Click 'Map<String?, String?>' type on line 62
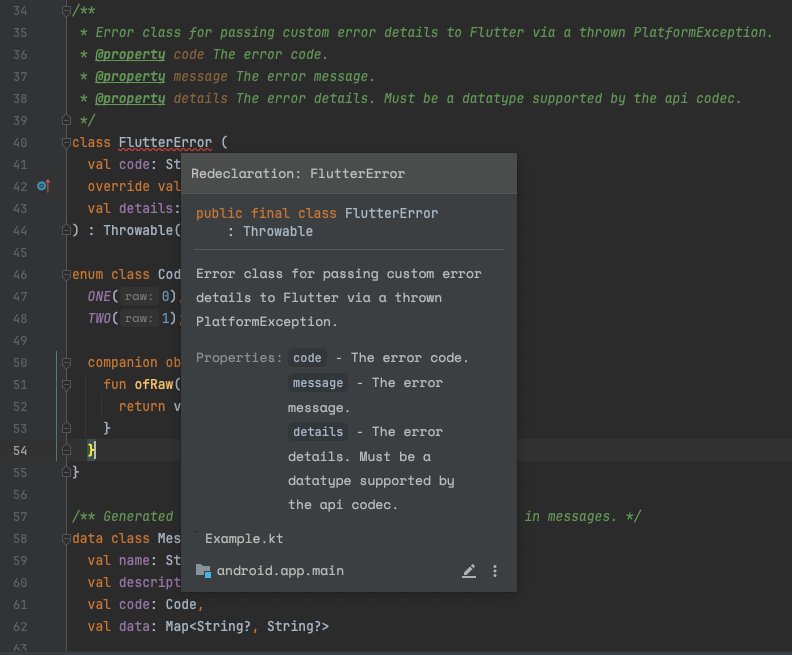The width and height of the screenshot is (792, 655). pos(247,626)
